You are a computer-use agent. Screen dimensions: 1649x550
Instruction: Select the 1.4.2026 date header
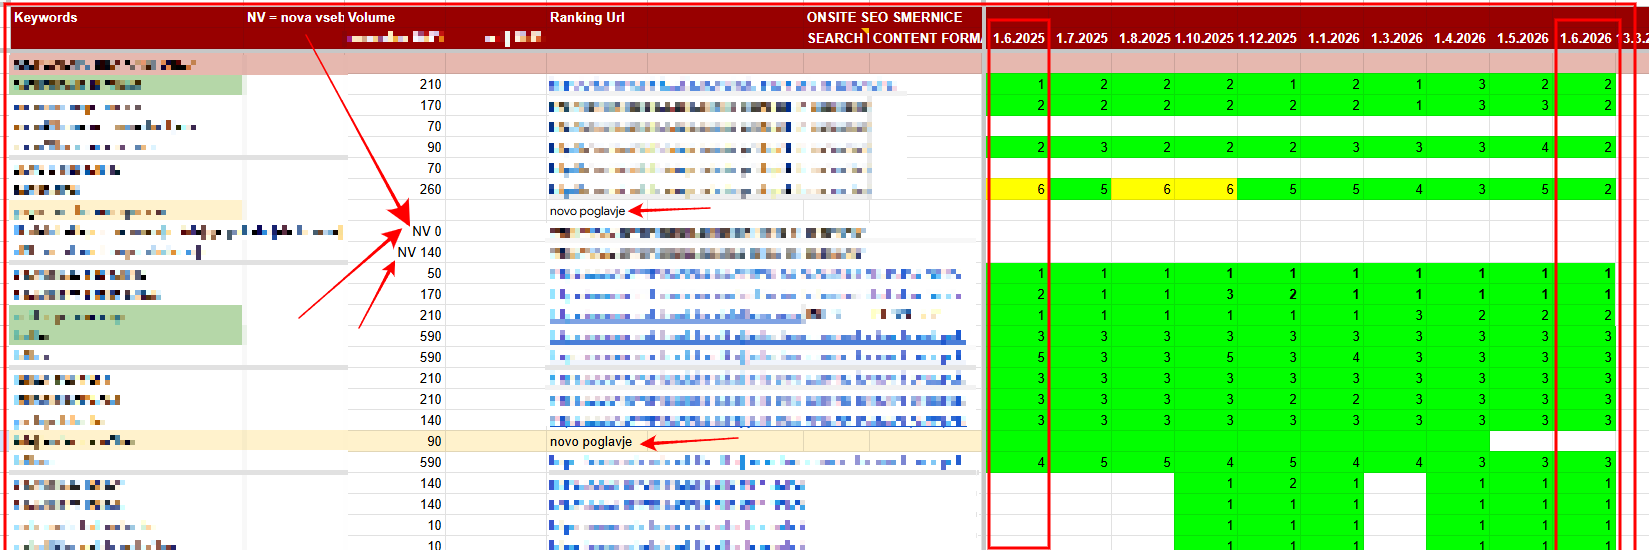[1459, 38]
